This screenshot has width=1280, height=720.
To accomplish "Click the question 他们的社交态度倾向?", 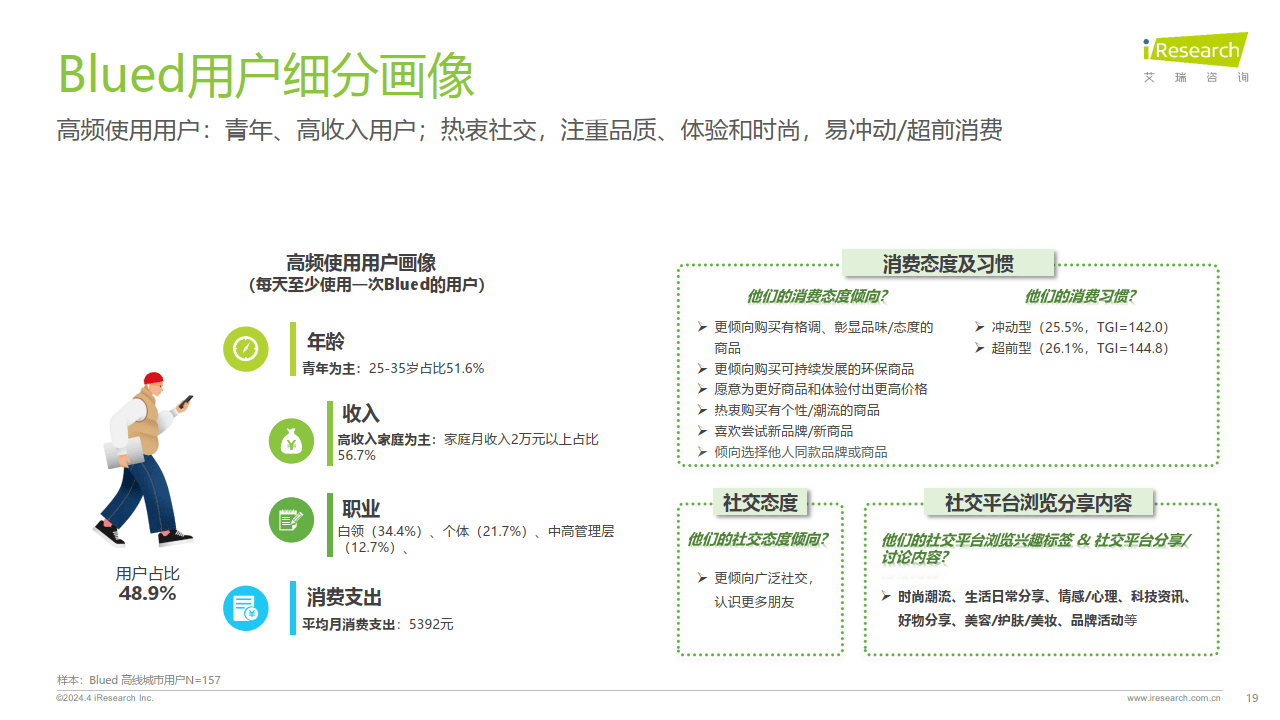I will coord(757,539).
